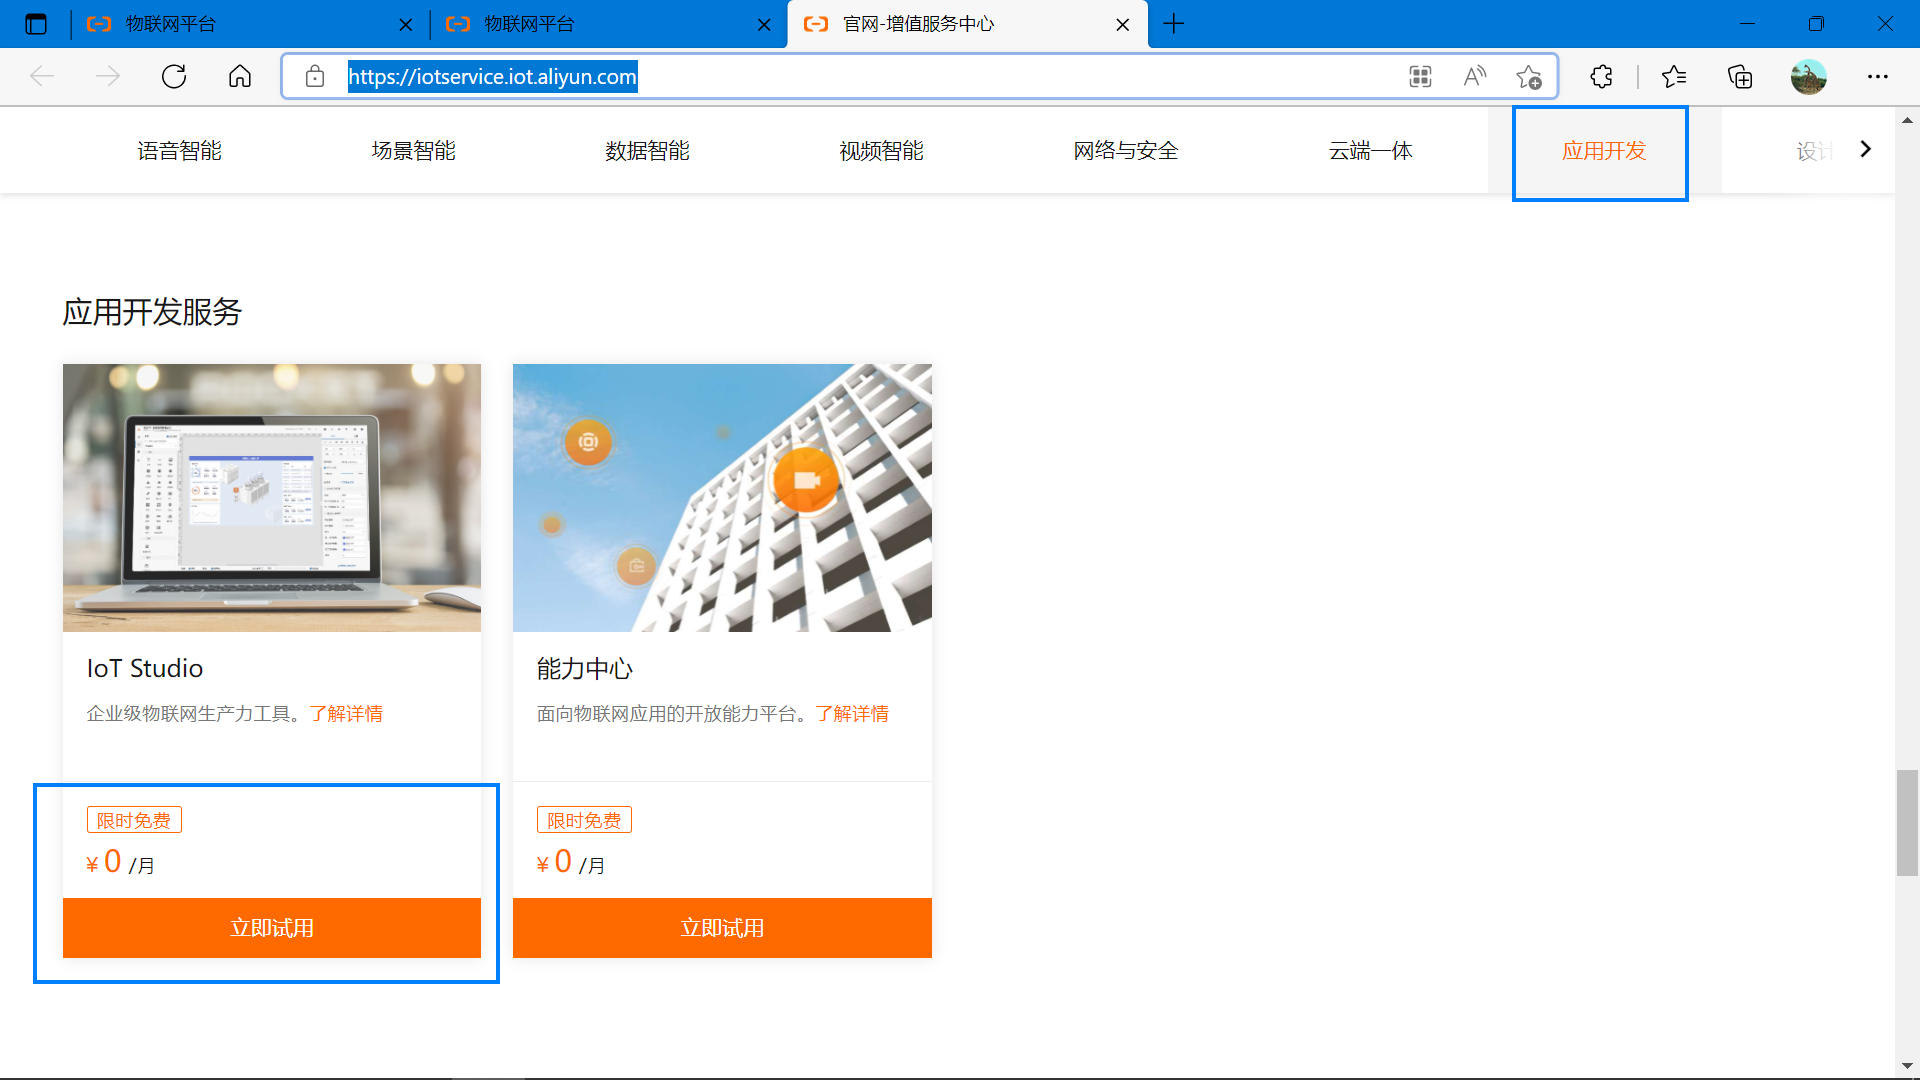Refresh the current page
Screen dimensions: 1920x1080
click(174, 76)
